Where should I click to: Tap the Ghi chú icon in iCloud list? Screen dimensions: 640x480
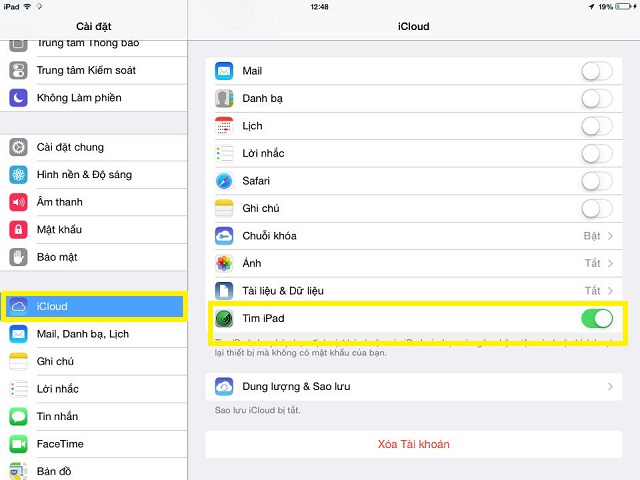[x=224, y=209]
